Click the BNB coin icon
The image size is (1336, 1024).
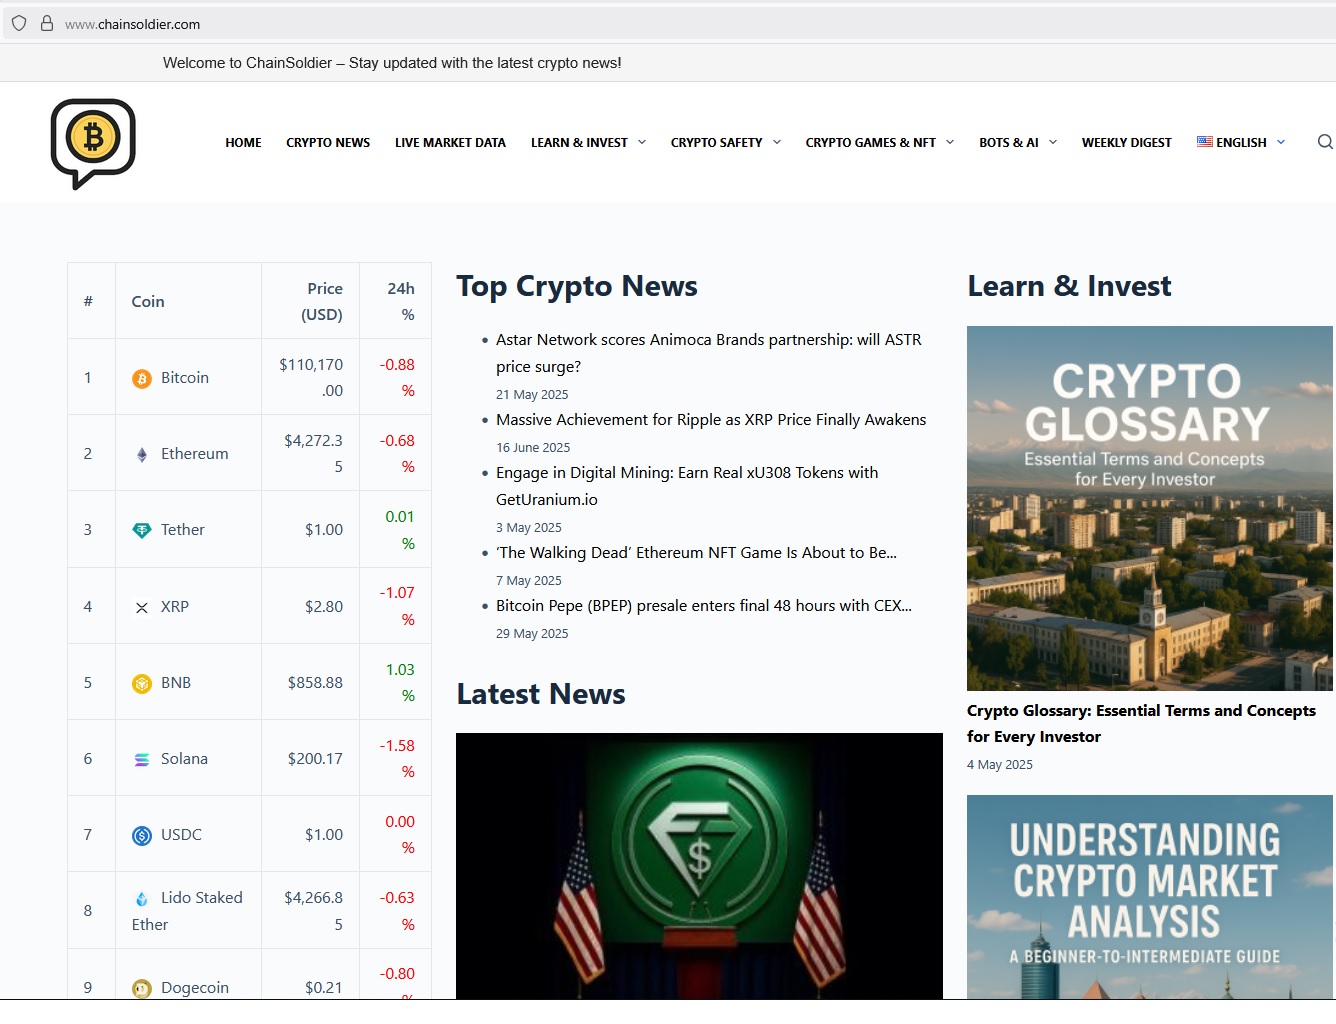(x=141, y=683)
